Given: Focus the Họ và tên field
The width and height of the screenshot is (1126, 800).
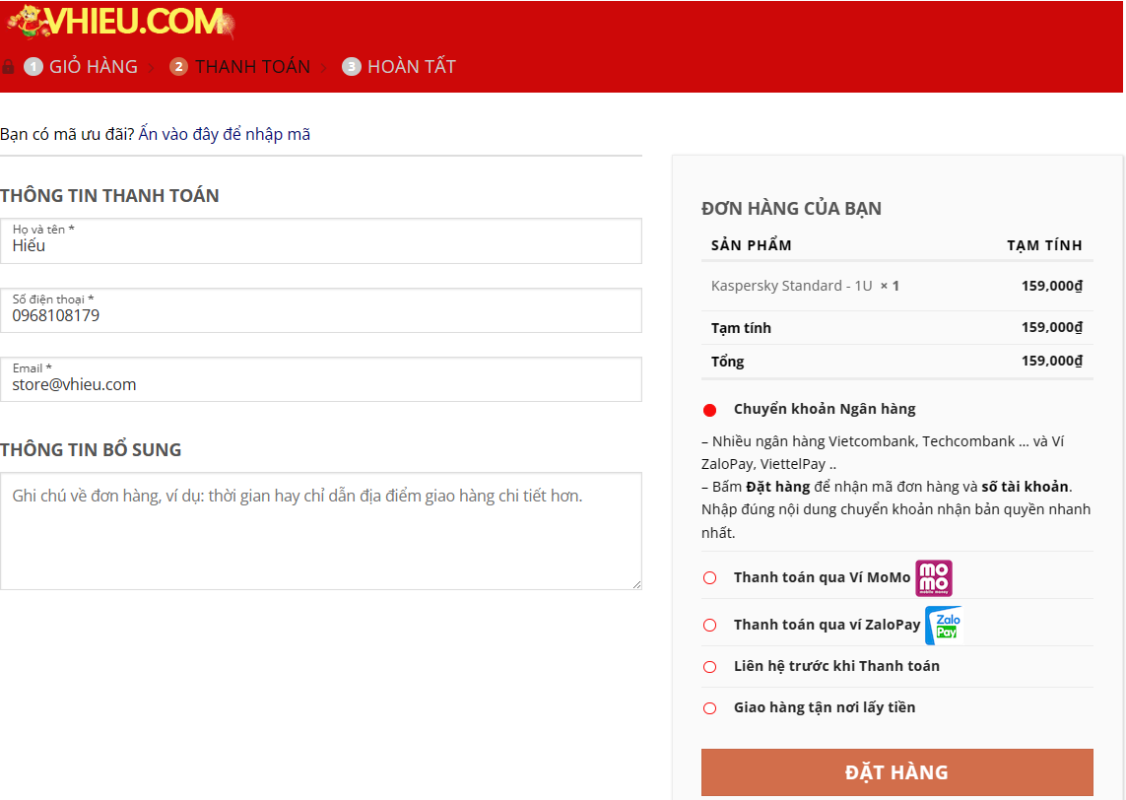Looking at the screenshot, I should [x=321, y=241].
